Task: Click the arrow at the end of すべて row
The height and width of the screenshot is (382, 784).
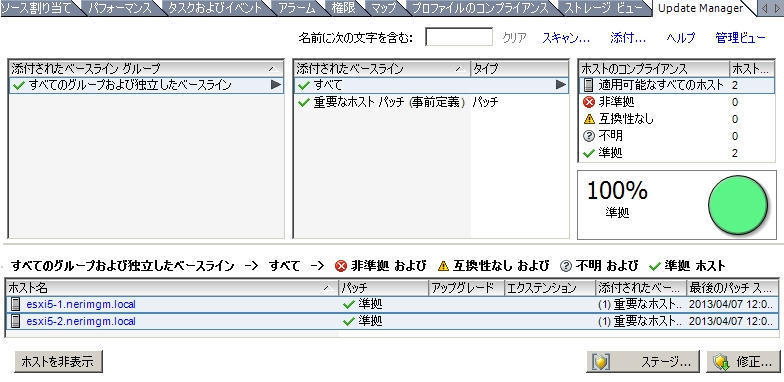Action: (x=561, y=85)
